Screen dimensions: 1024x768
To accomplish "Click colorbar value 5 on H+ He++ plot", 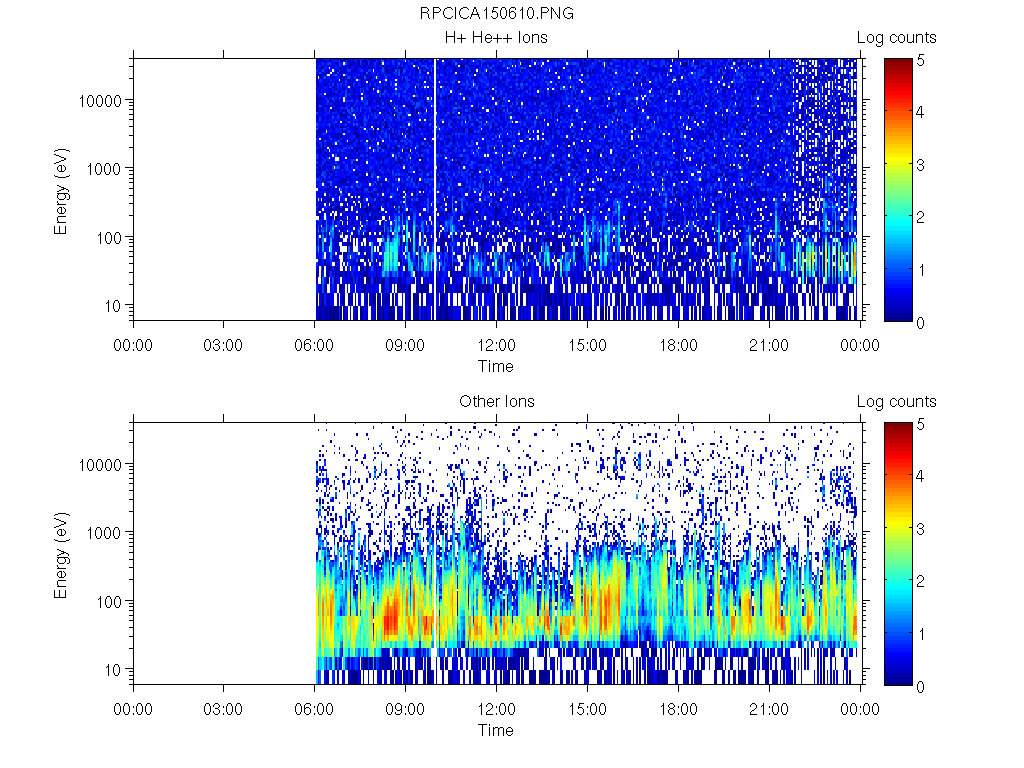I will tap(920, 61).
